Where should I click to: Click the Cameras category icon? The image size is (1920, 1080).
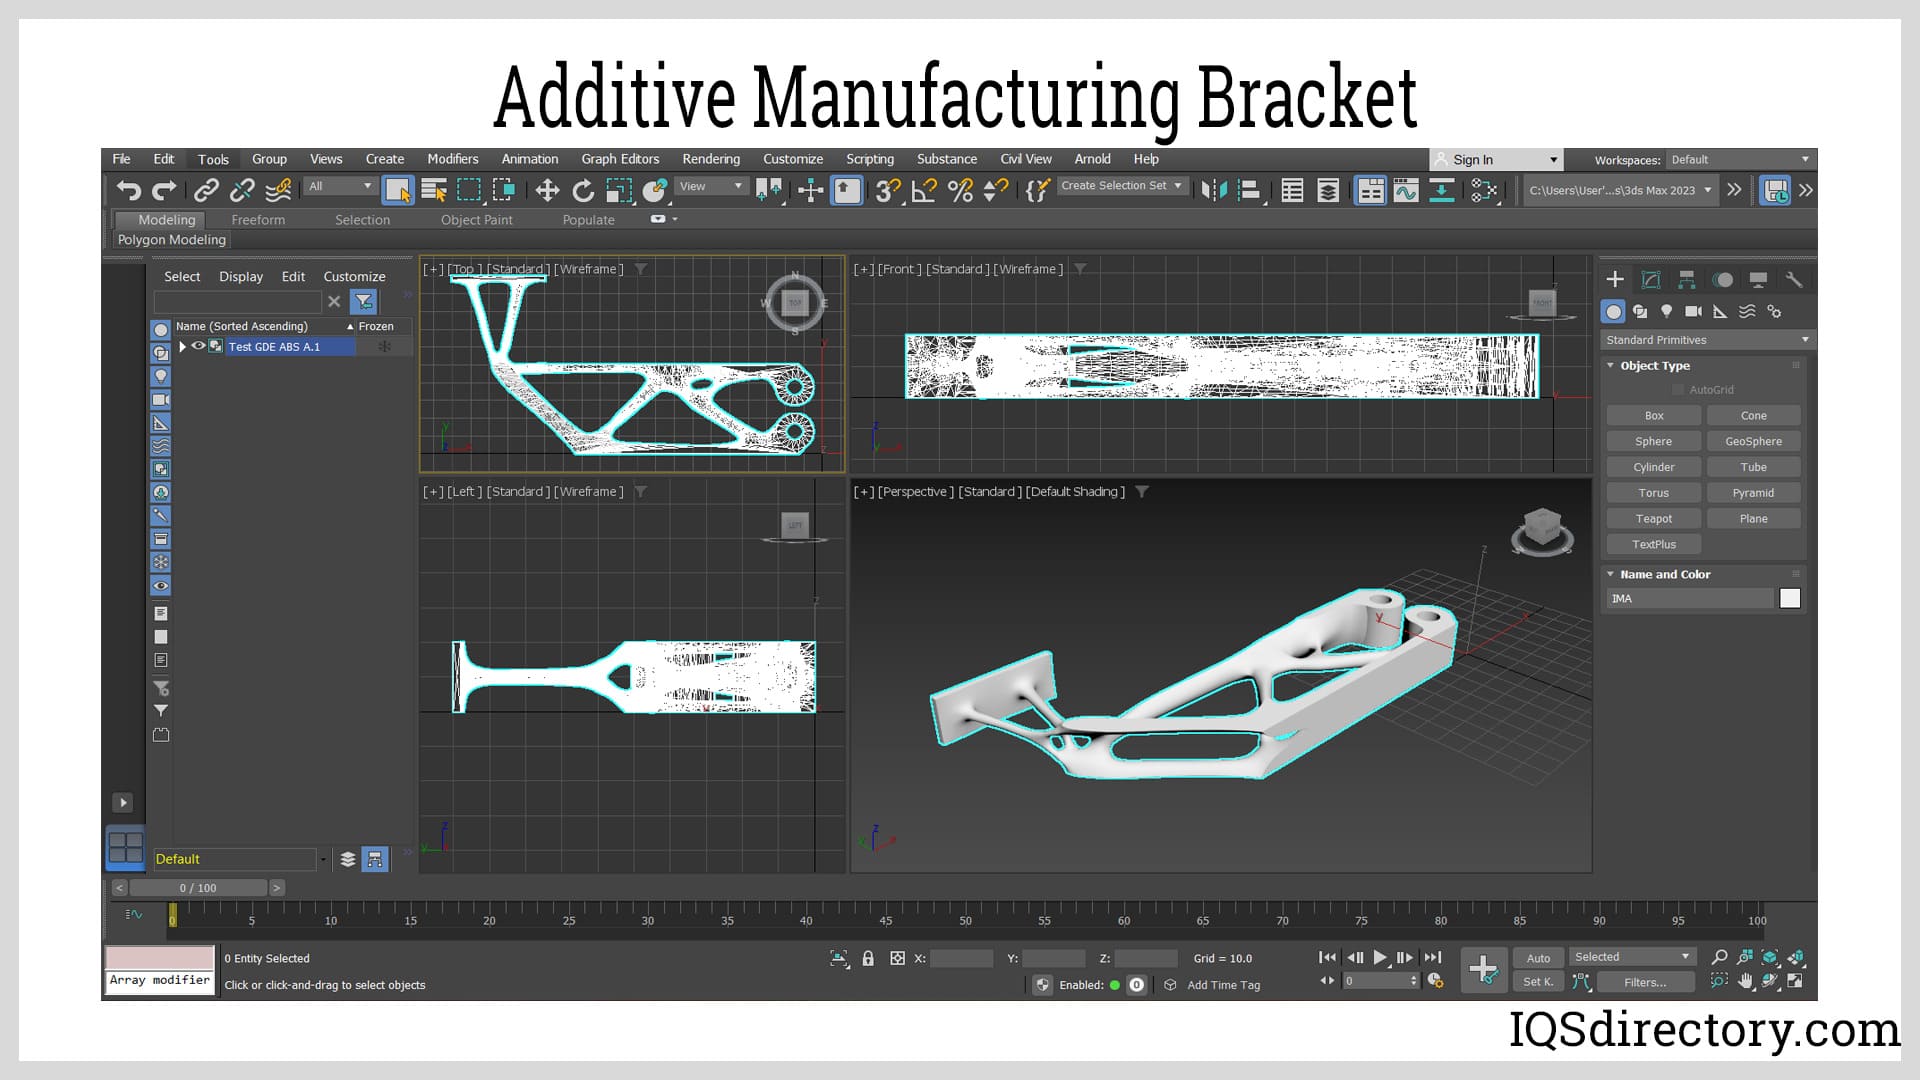point(1693,312)
